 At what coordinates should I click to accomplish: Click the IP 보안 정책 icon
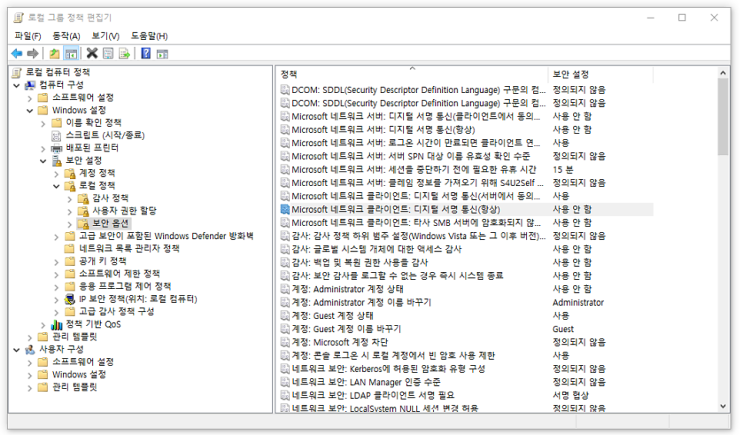(x=70, y=299)
